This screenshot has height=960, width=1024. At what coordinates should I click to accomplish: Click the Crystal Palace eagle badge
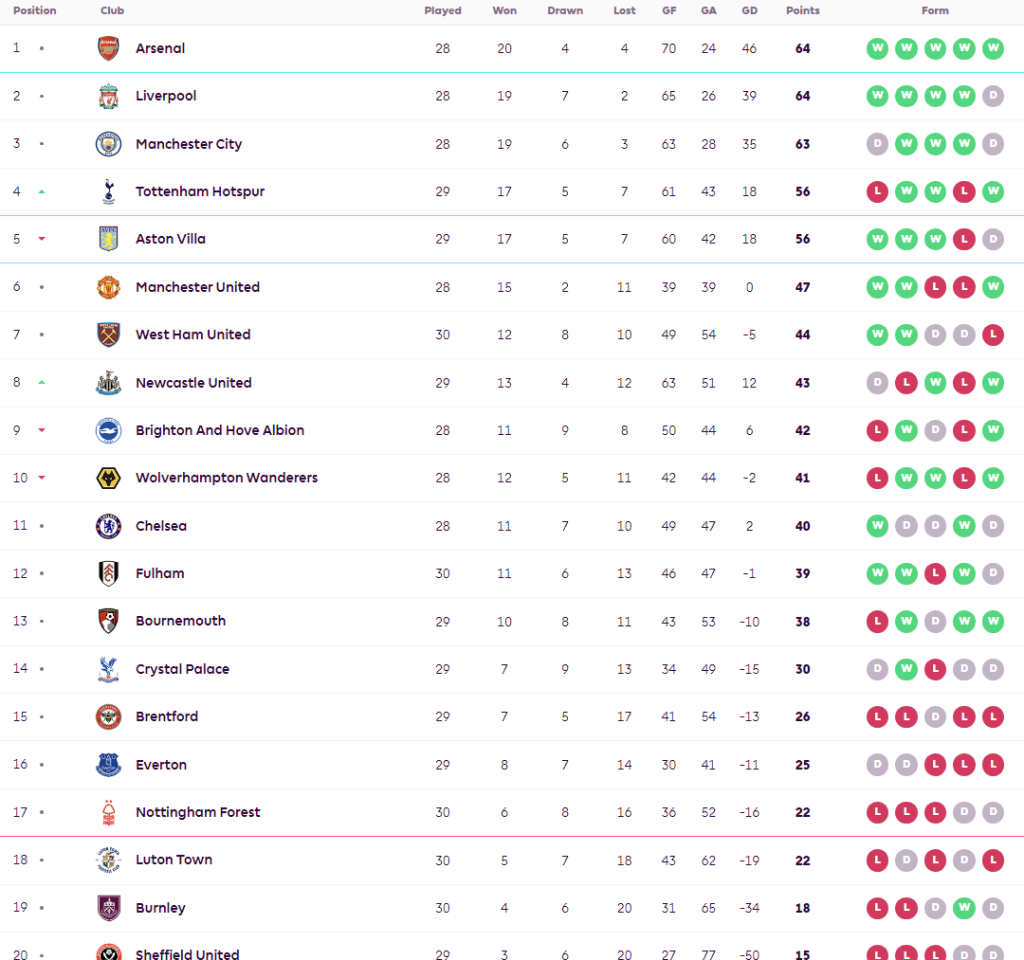coord(108,669)
